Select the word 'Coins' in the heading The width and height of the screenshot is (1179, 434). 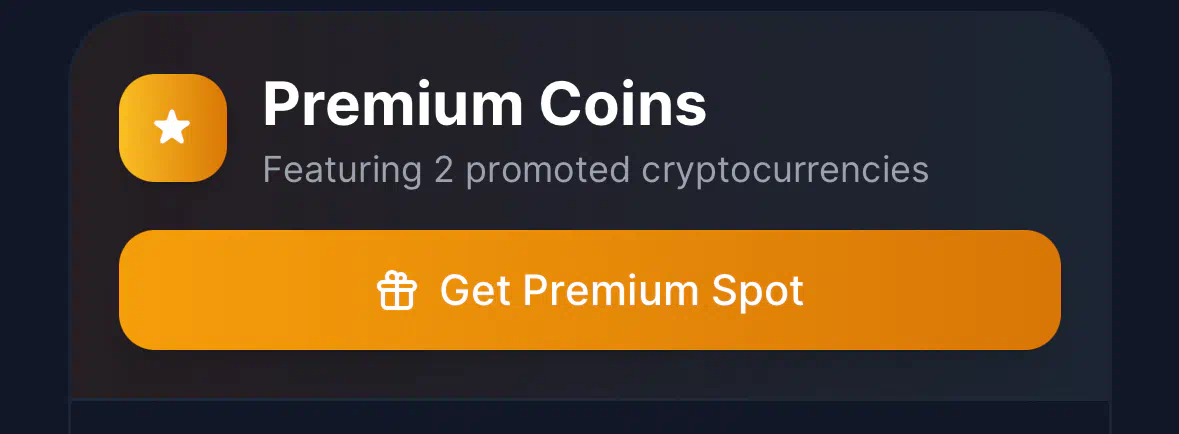[x=623, y=104]
